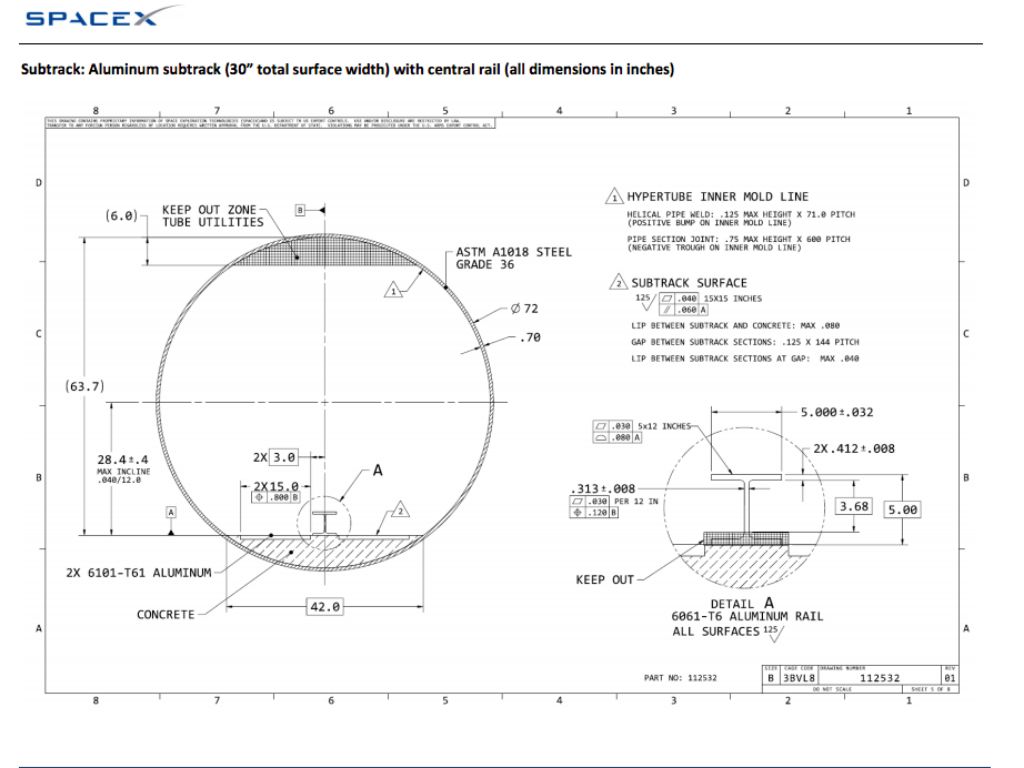Click flag note triangle 1 on tube wall
The height and width of the screenshot is (768, 1024).
pos(393,291)
